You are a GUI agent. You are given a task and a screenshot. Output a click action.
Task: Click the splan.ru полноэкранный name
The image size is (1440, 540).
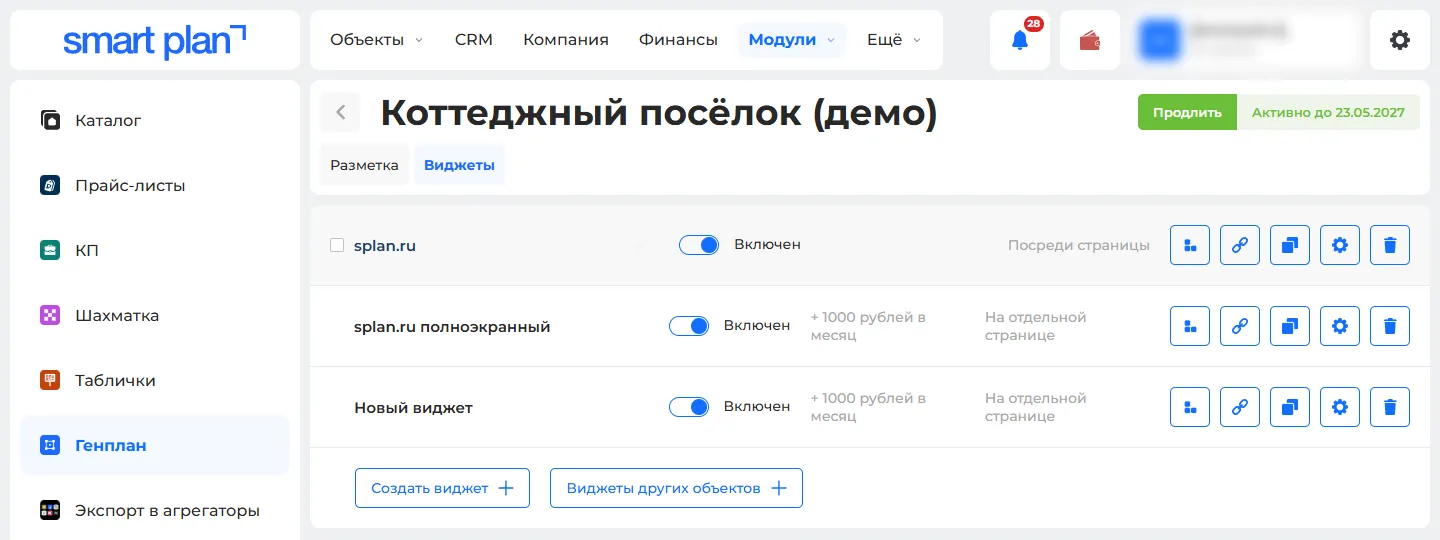click(x=452, y=327)
